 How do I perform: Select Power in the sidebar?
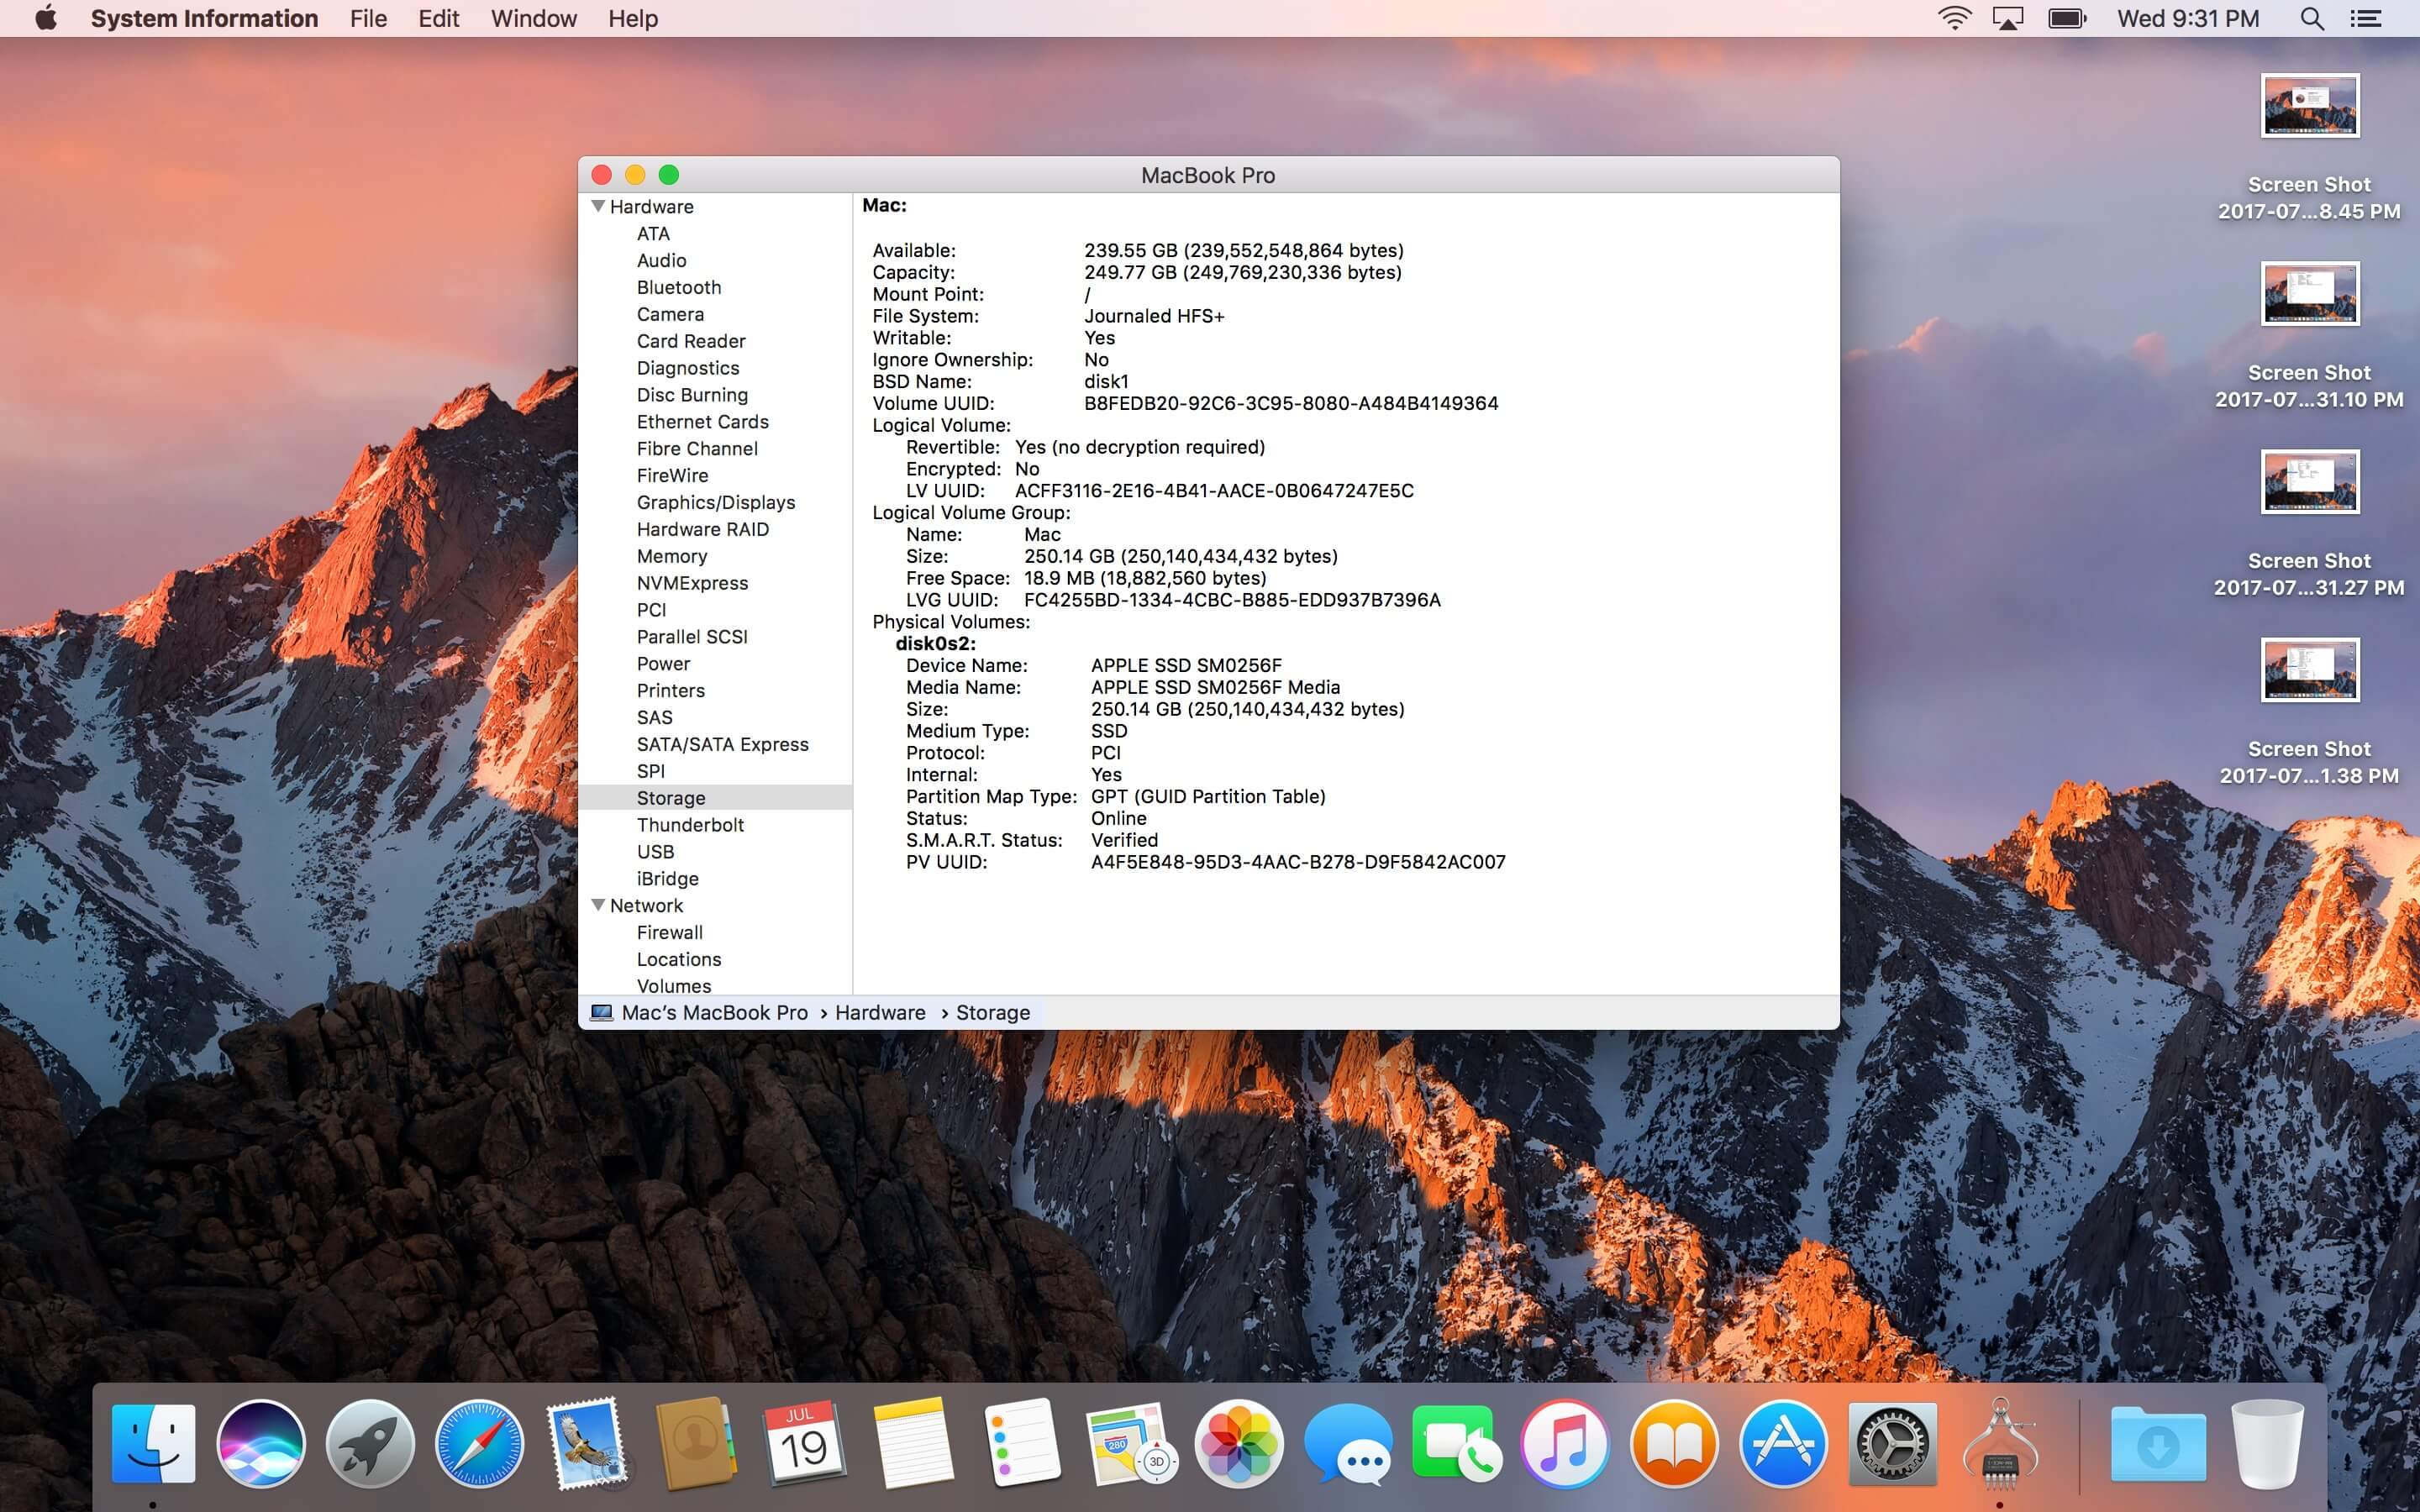tap(663, 663)
